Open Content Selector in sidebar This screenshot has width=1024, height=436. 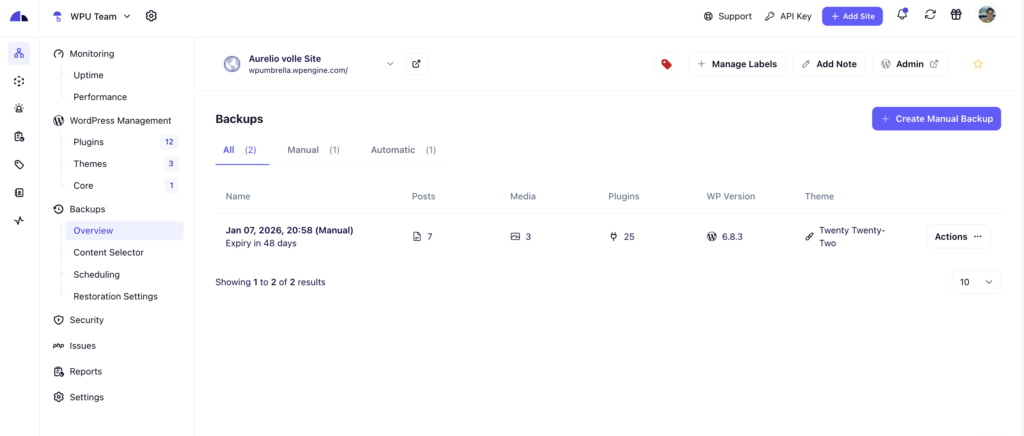tap(108, 253)
